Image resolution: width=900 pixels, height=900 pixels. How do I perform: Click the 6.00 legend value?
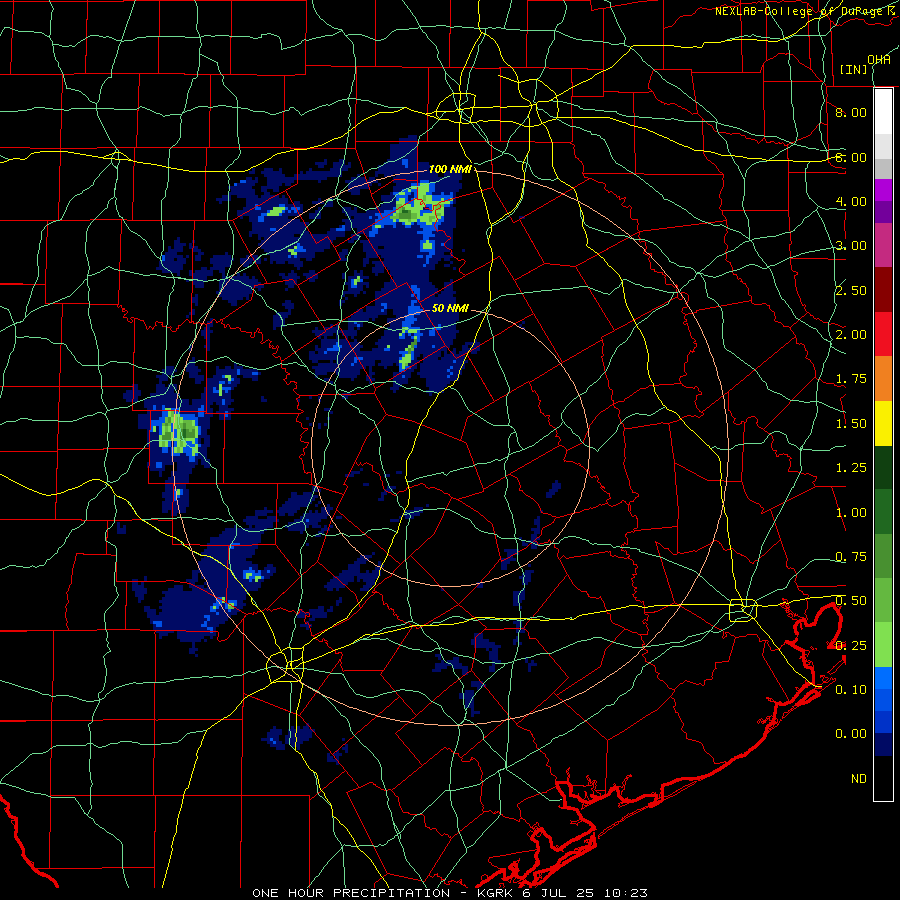[851, 157]
